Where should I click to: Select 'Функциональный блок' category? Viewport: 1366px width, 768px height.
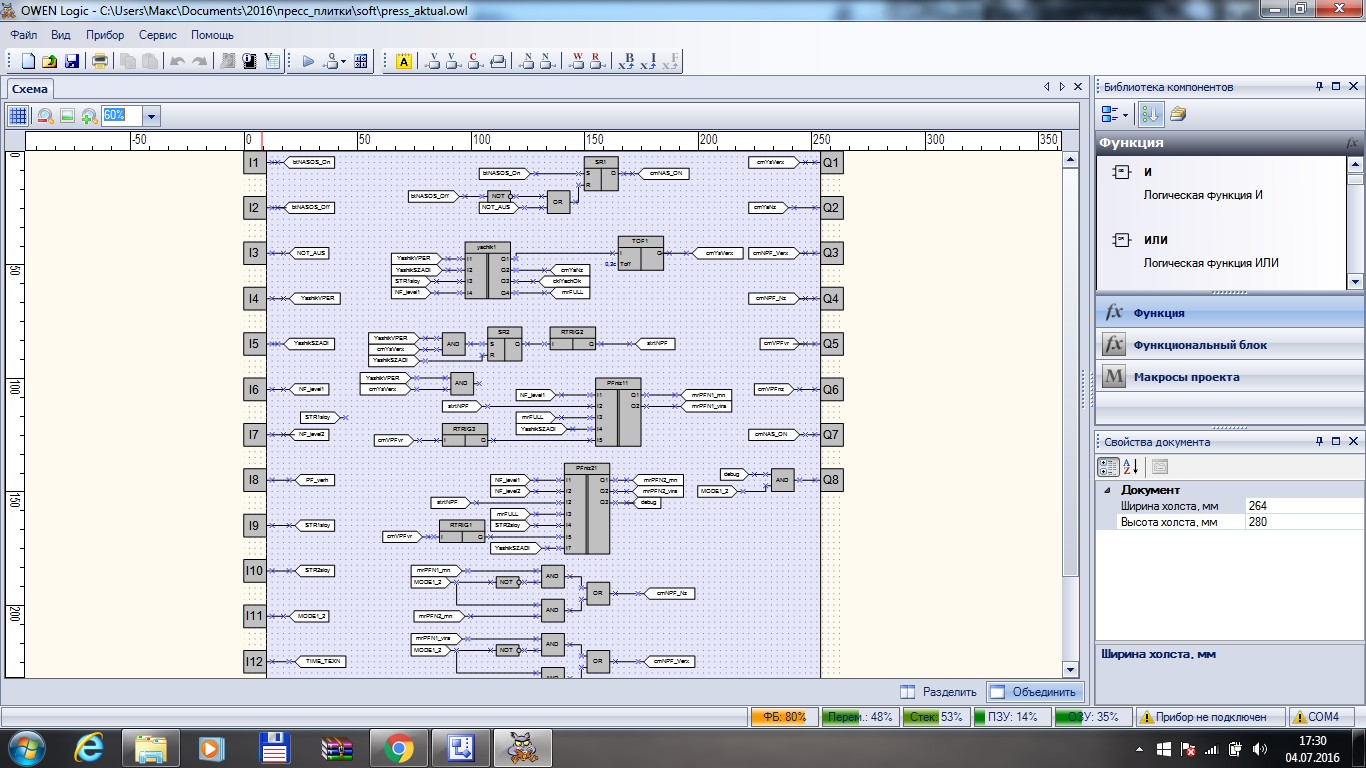coord(1200,345)
